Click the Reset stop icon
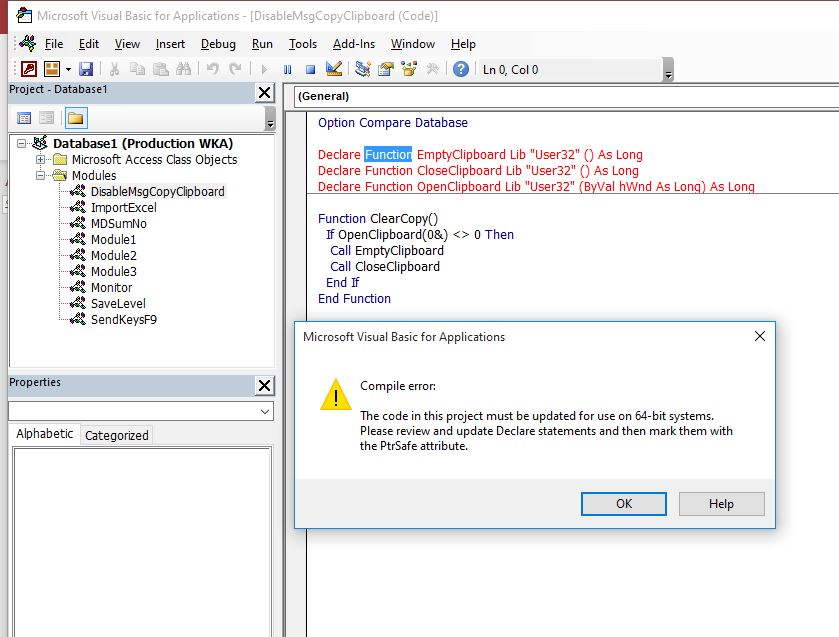Image resolution: width=839 pixels, height=637 pixels. 310,70
